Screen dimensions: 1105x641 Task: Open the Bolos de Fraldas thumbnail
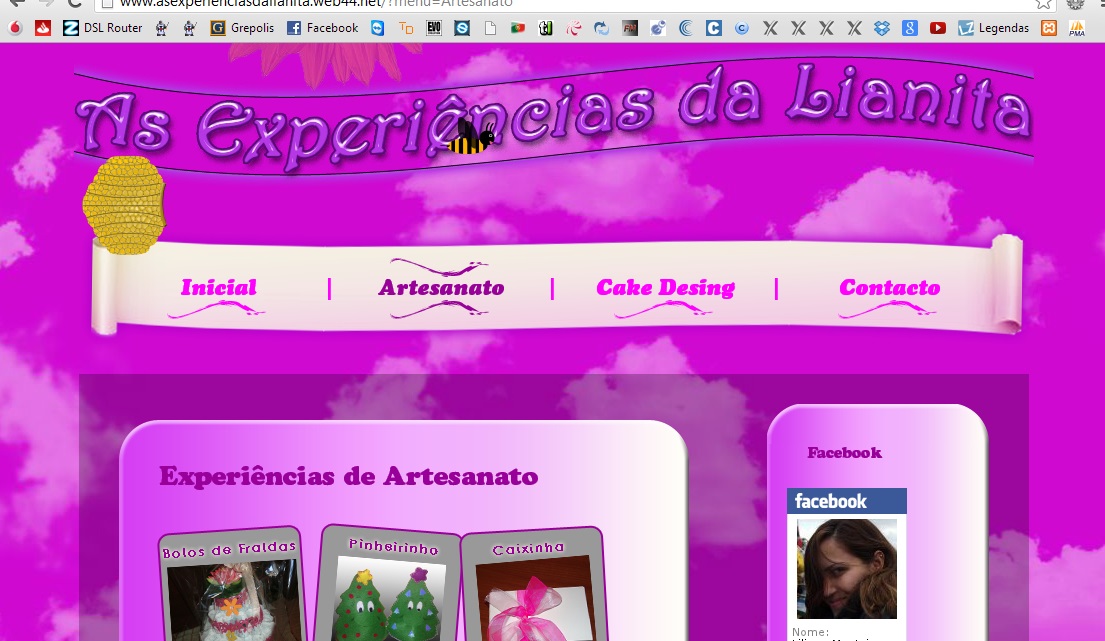coord(233,585)
